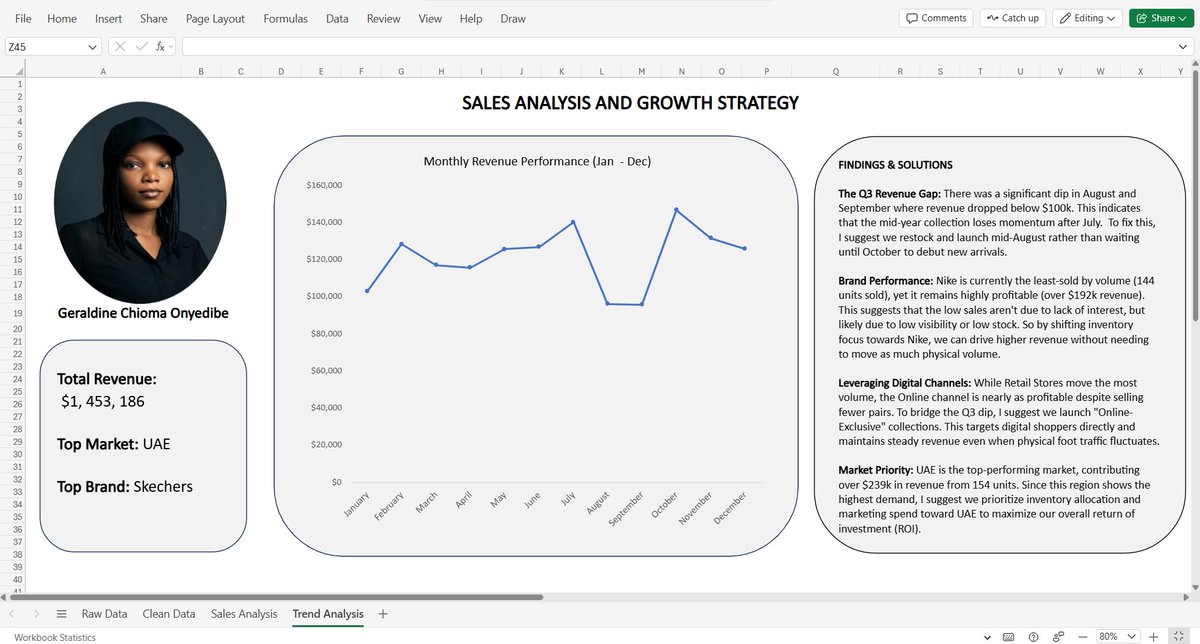Add a new sheet with plus icon

point(383,614)
